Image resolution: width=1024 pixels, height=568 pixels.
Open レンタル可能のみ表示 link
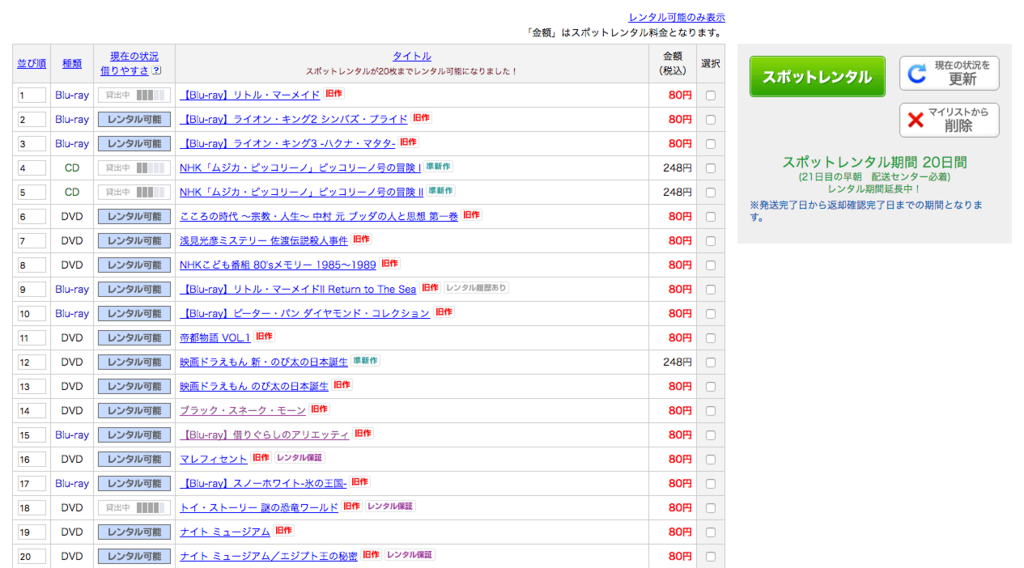pos(677,18)
